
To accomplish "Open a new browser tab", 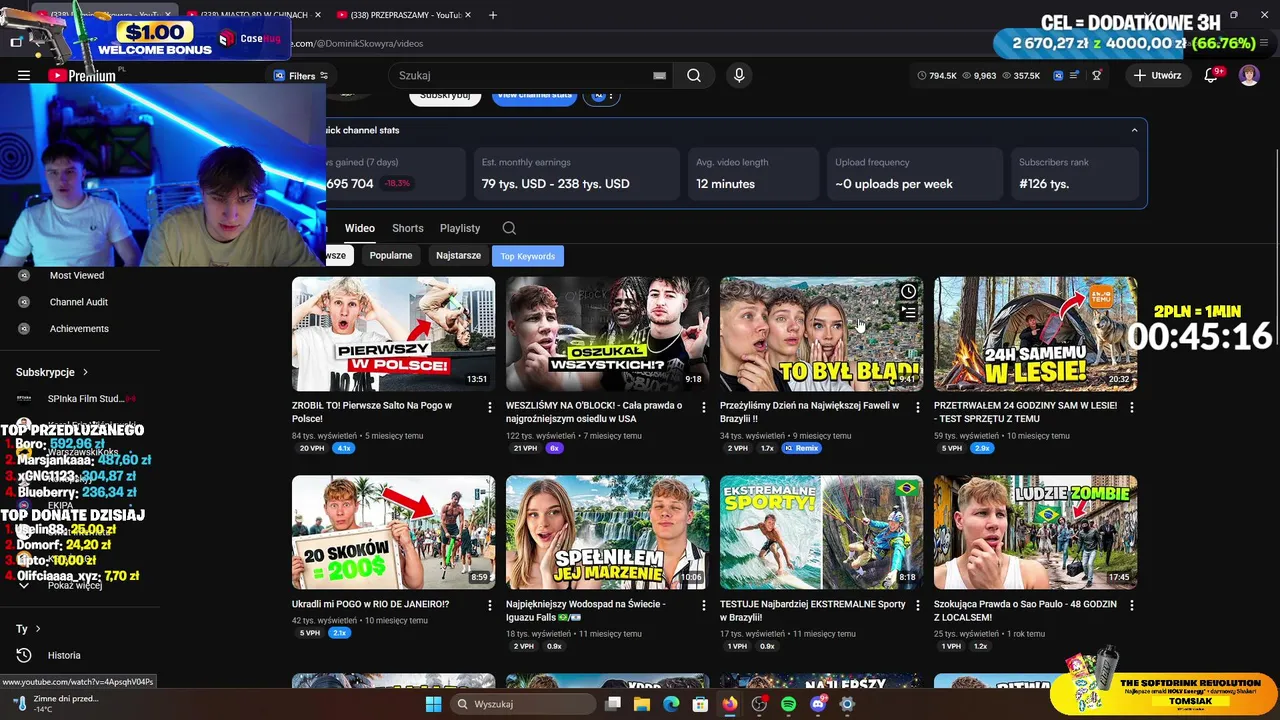I will point(493,15).
